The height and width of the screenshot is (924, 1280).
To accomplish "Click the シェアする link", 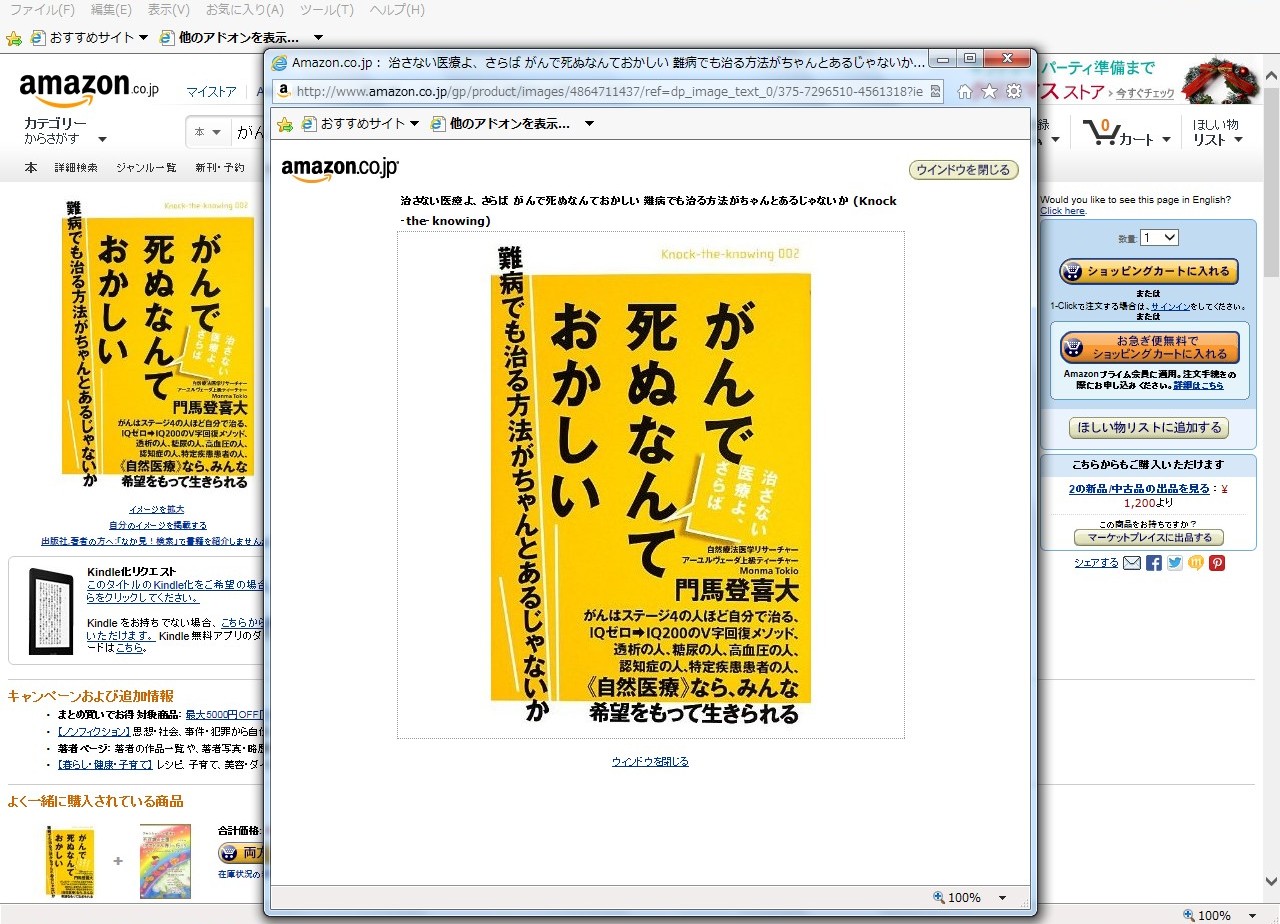I will 1096,563.
